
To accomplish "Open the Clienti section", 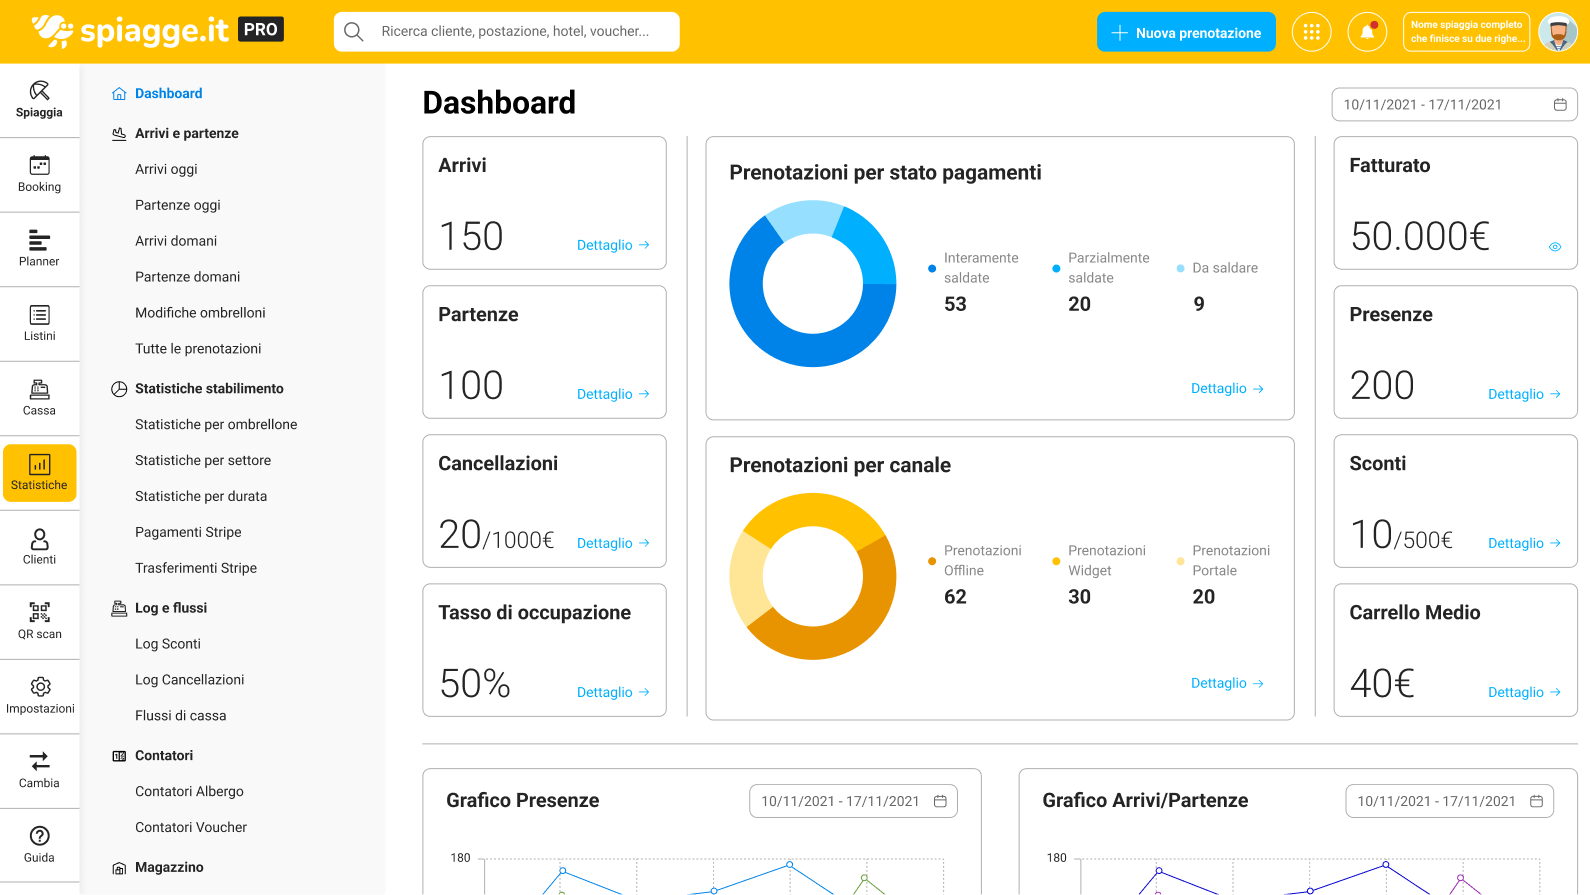I will pyautogui.click(x=39, y=547).
